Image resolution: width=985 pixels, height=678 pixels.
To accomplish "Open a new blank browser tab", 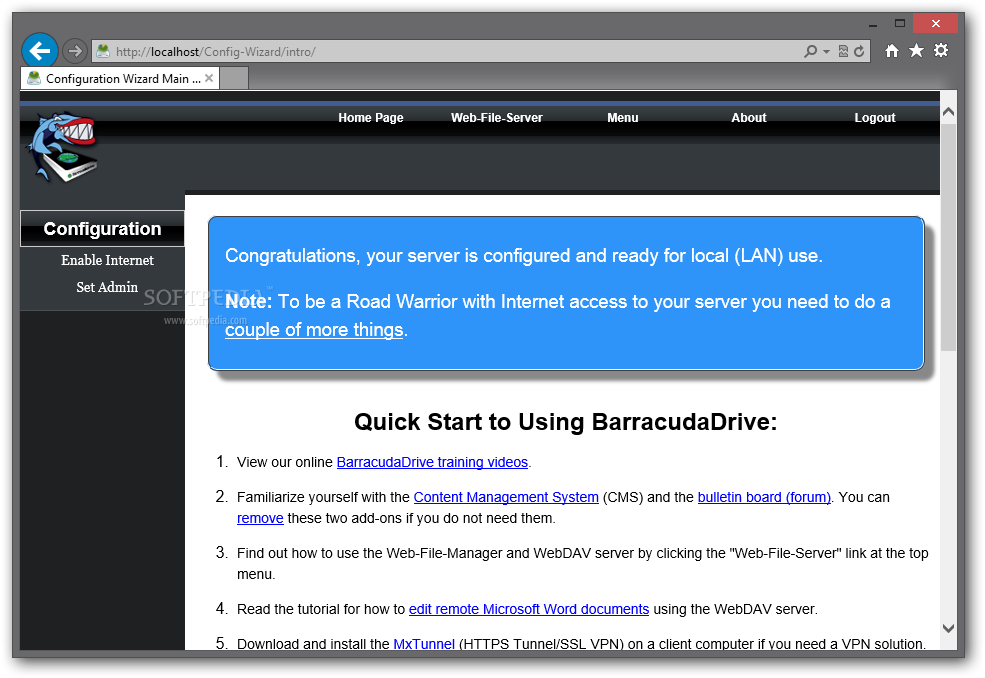I will click(234, 79).
